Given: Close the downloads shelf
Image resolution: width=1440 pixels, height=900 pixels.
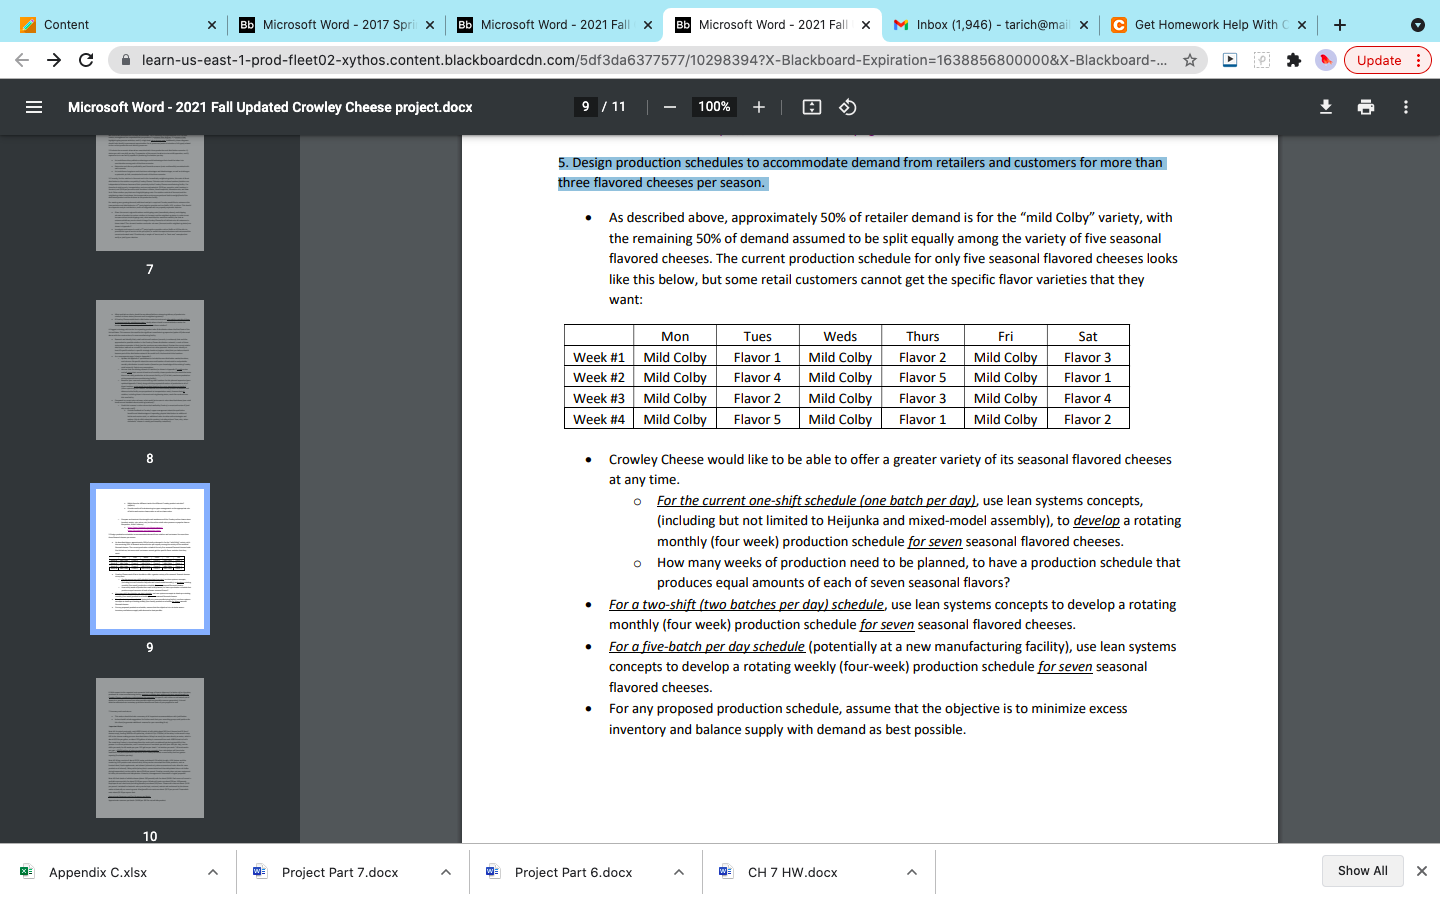Looking at the screenshot, I should coord(1422,871).
